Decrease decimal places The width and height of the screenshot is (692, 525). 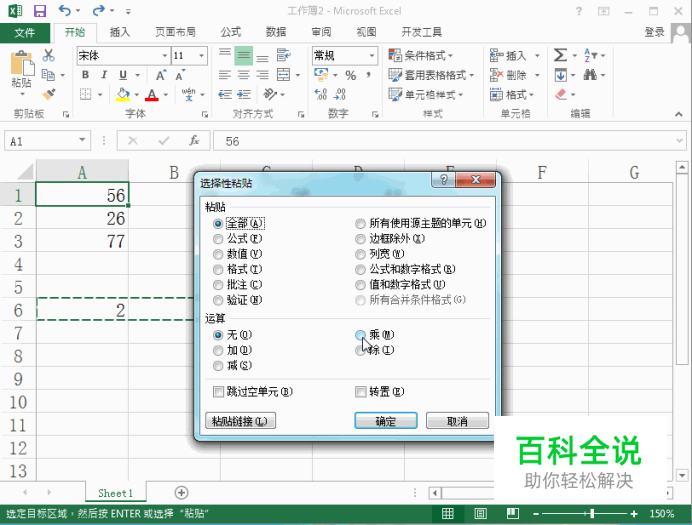(340, 94)
